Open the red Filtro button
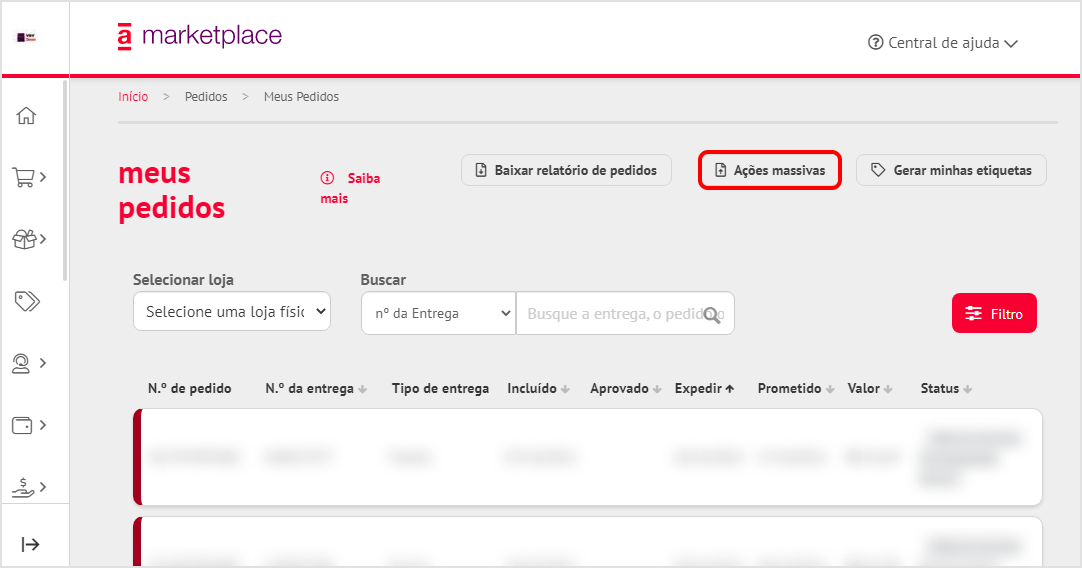The height and width of the screenshot is (568, 1082). (994, 313)
